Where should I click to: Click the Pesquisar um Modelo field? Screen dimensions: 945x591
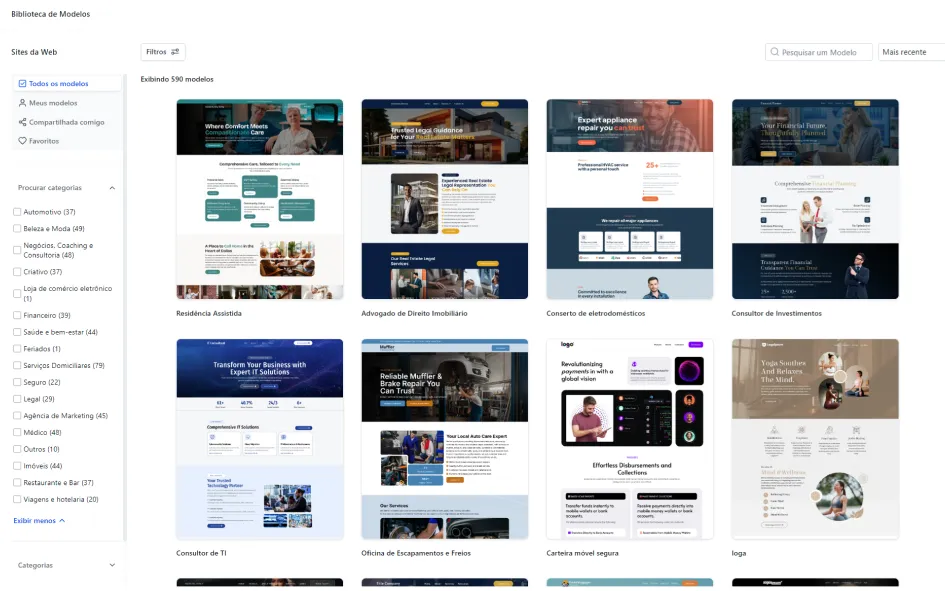click(x=818, y=52)
